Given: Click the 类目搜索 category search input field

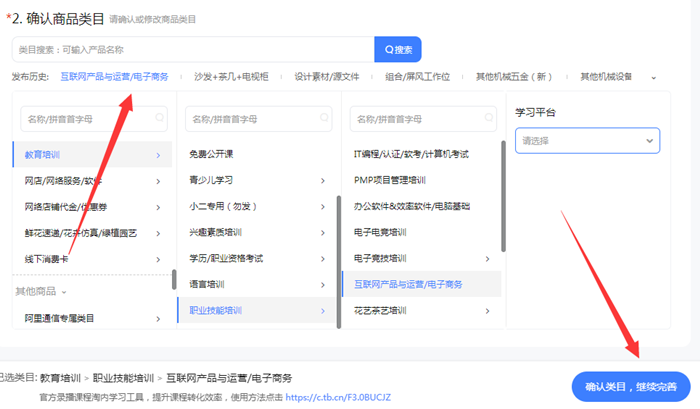Looking at the screenshot, I should click(192, 49).
